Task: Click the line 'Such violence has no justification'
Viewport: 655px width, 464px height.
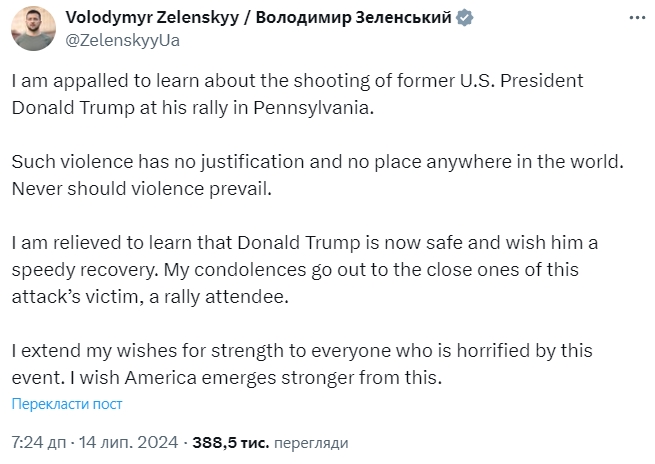Action: click(317, 162)
